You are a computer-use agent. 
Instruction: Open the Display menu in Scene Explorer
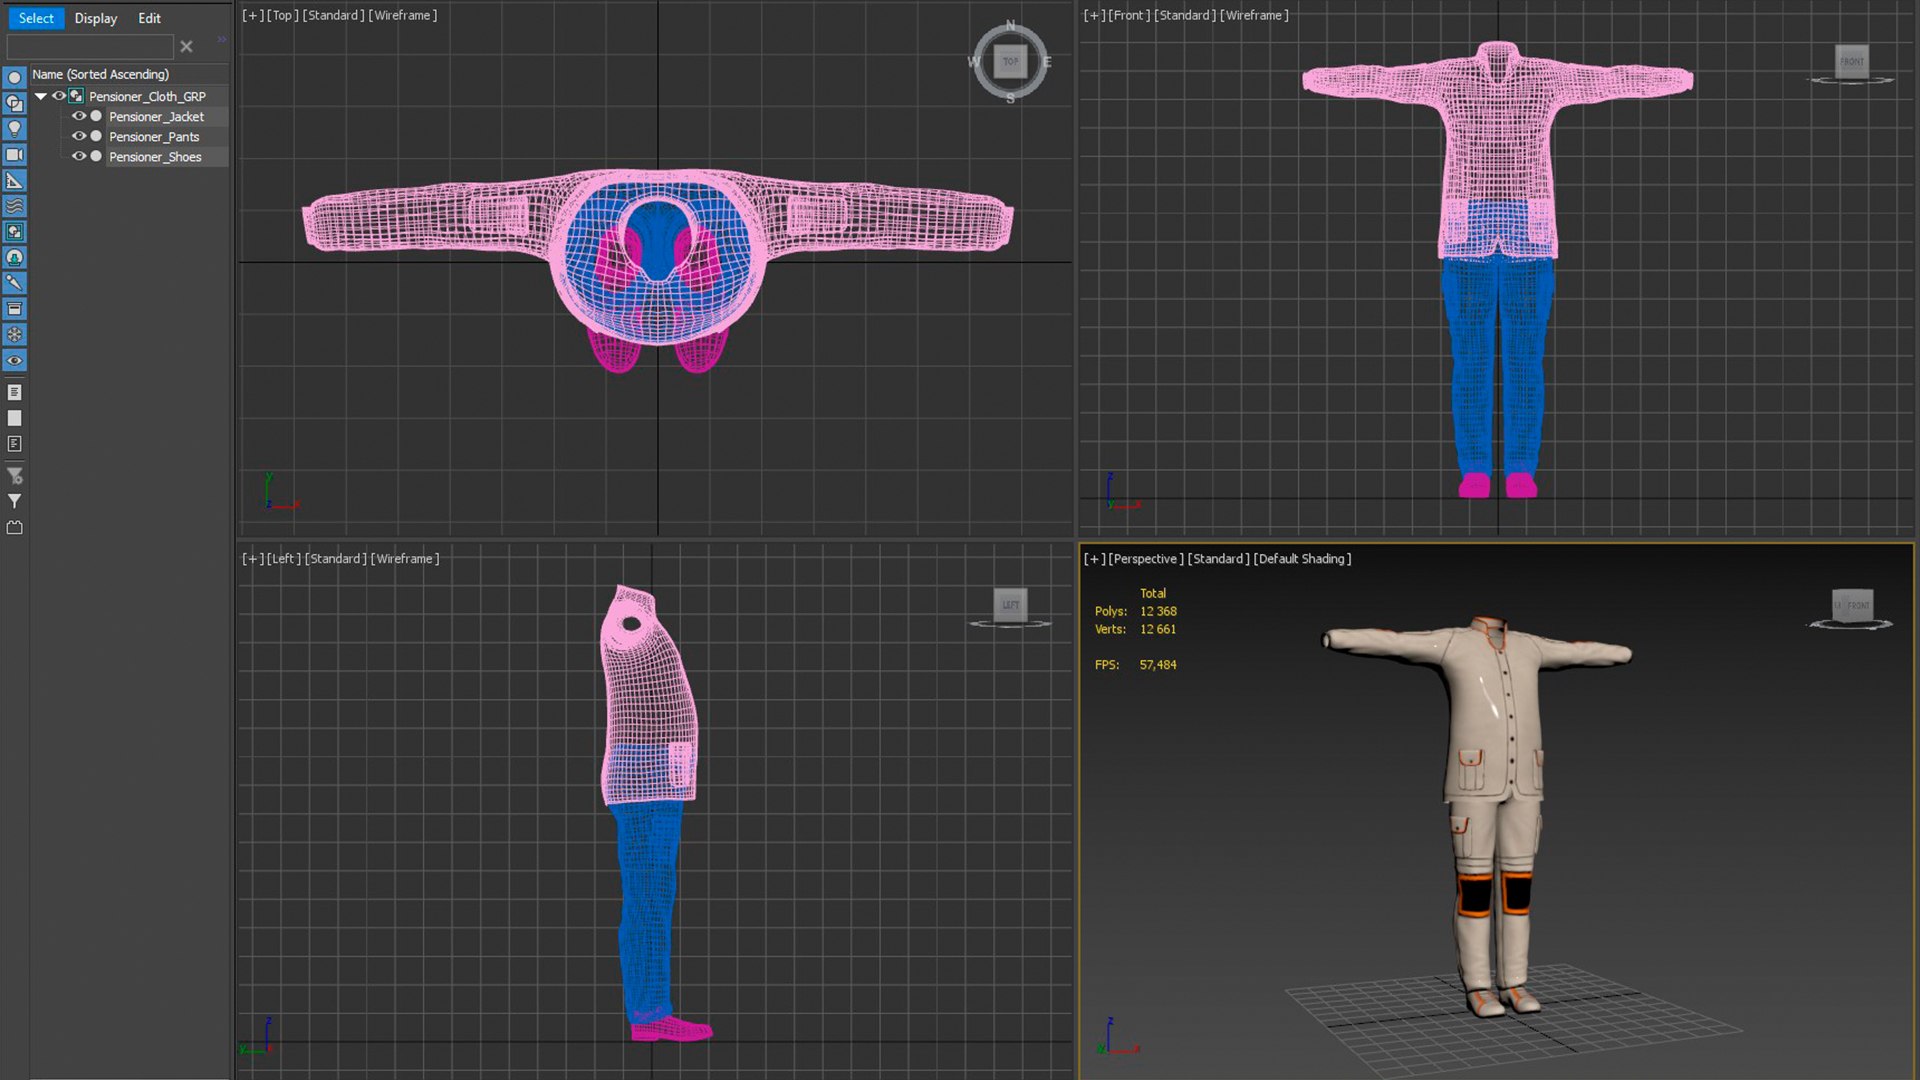(96, 18)
